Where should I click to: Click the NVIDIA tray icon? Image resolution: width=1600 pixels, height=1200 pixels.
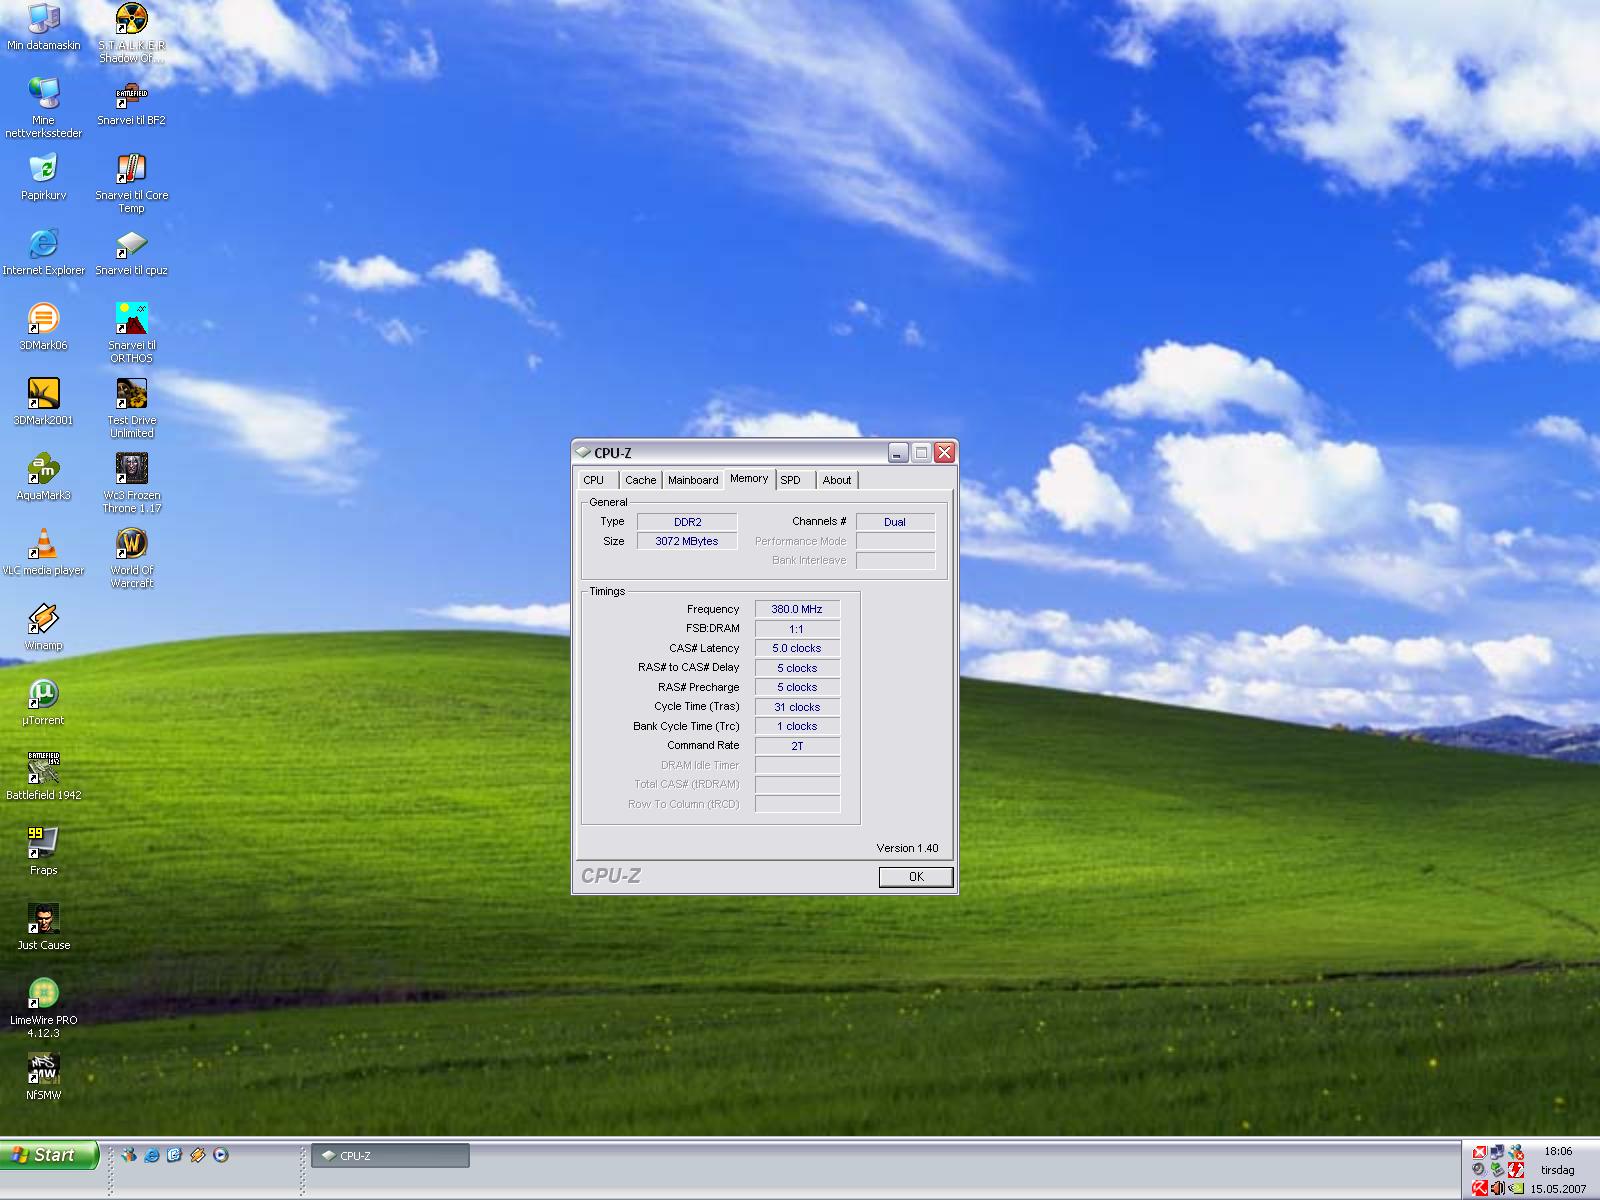(x=1516, y=1188)
